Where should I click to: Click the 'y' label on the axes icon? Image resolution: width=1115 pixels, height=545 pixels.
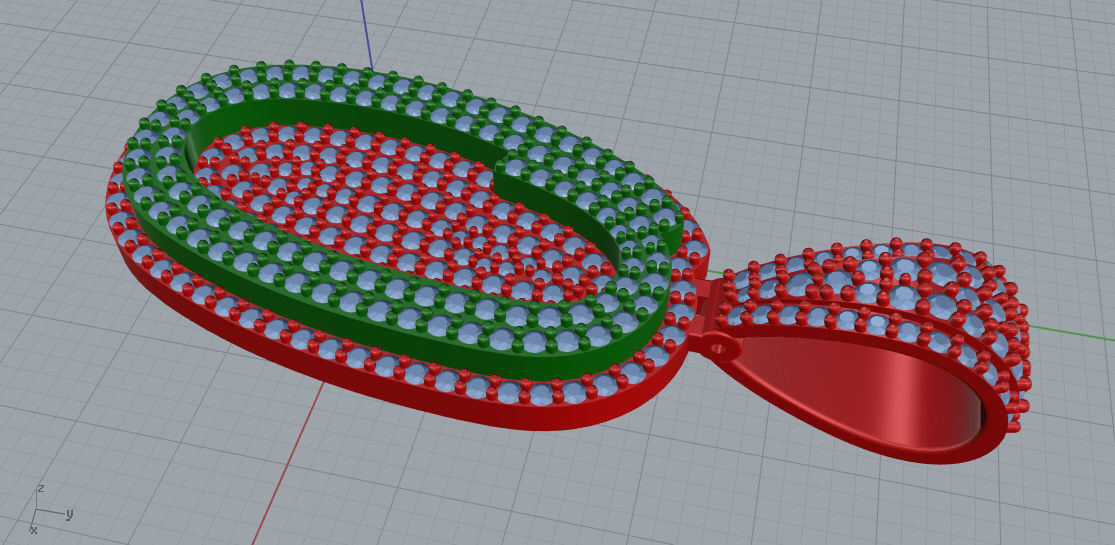70,513
